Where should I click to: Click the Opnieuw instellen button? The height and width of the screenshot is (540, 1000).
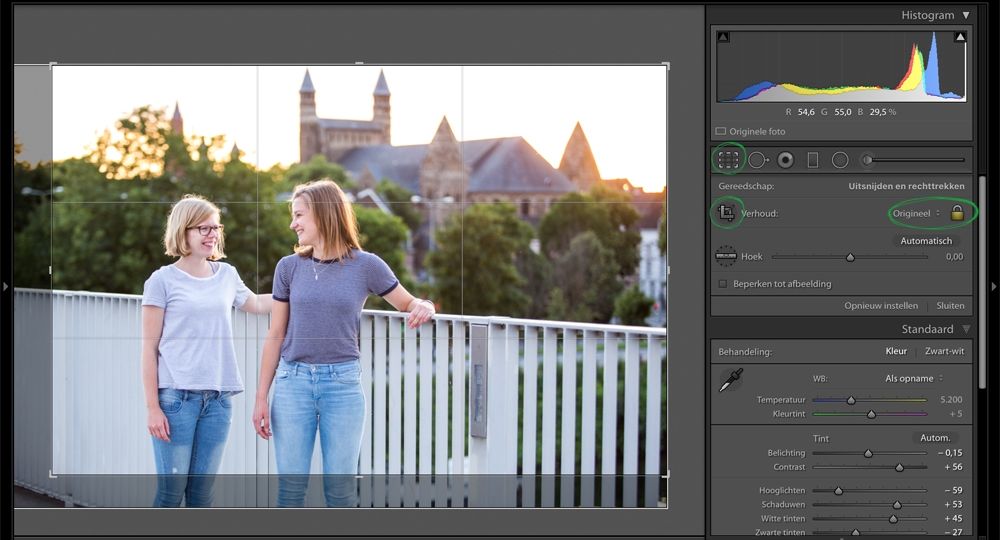click(881, 306)
